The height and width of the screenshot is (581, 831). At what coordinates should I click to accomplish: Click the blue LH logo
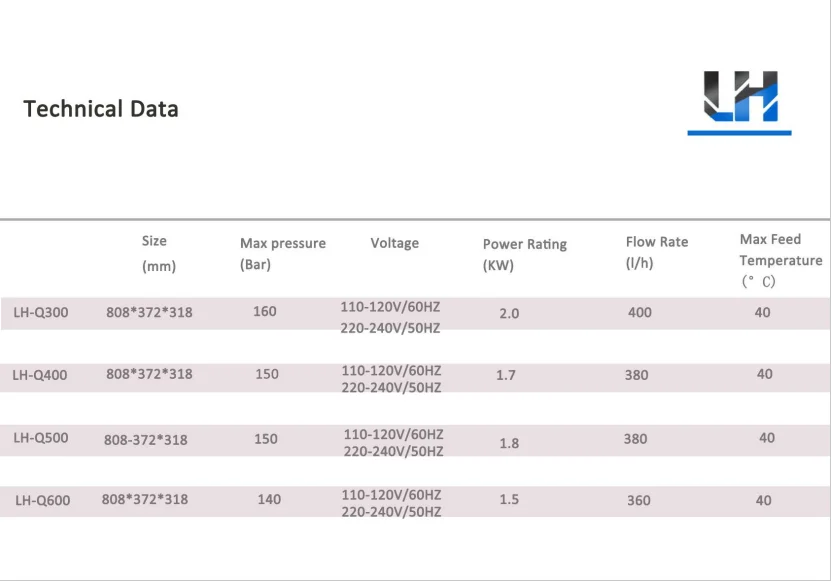tap(739, 102)
